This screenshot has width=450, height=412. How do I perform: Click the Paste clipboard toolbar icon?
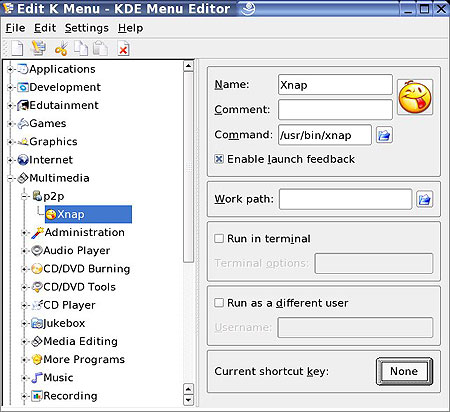point(100,49)
